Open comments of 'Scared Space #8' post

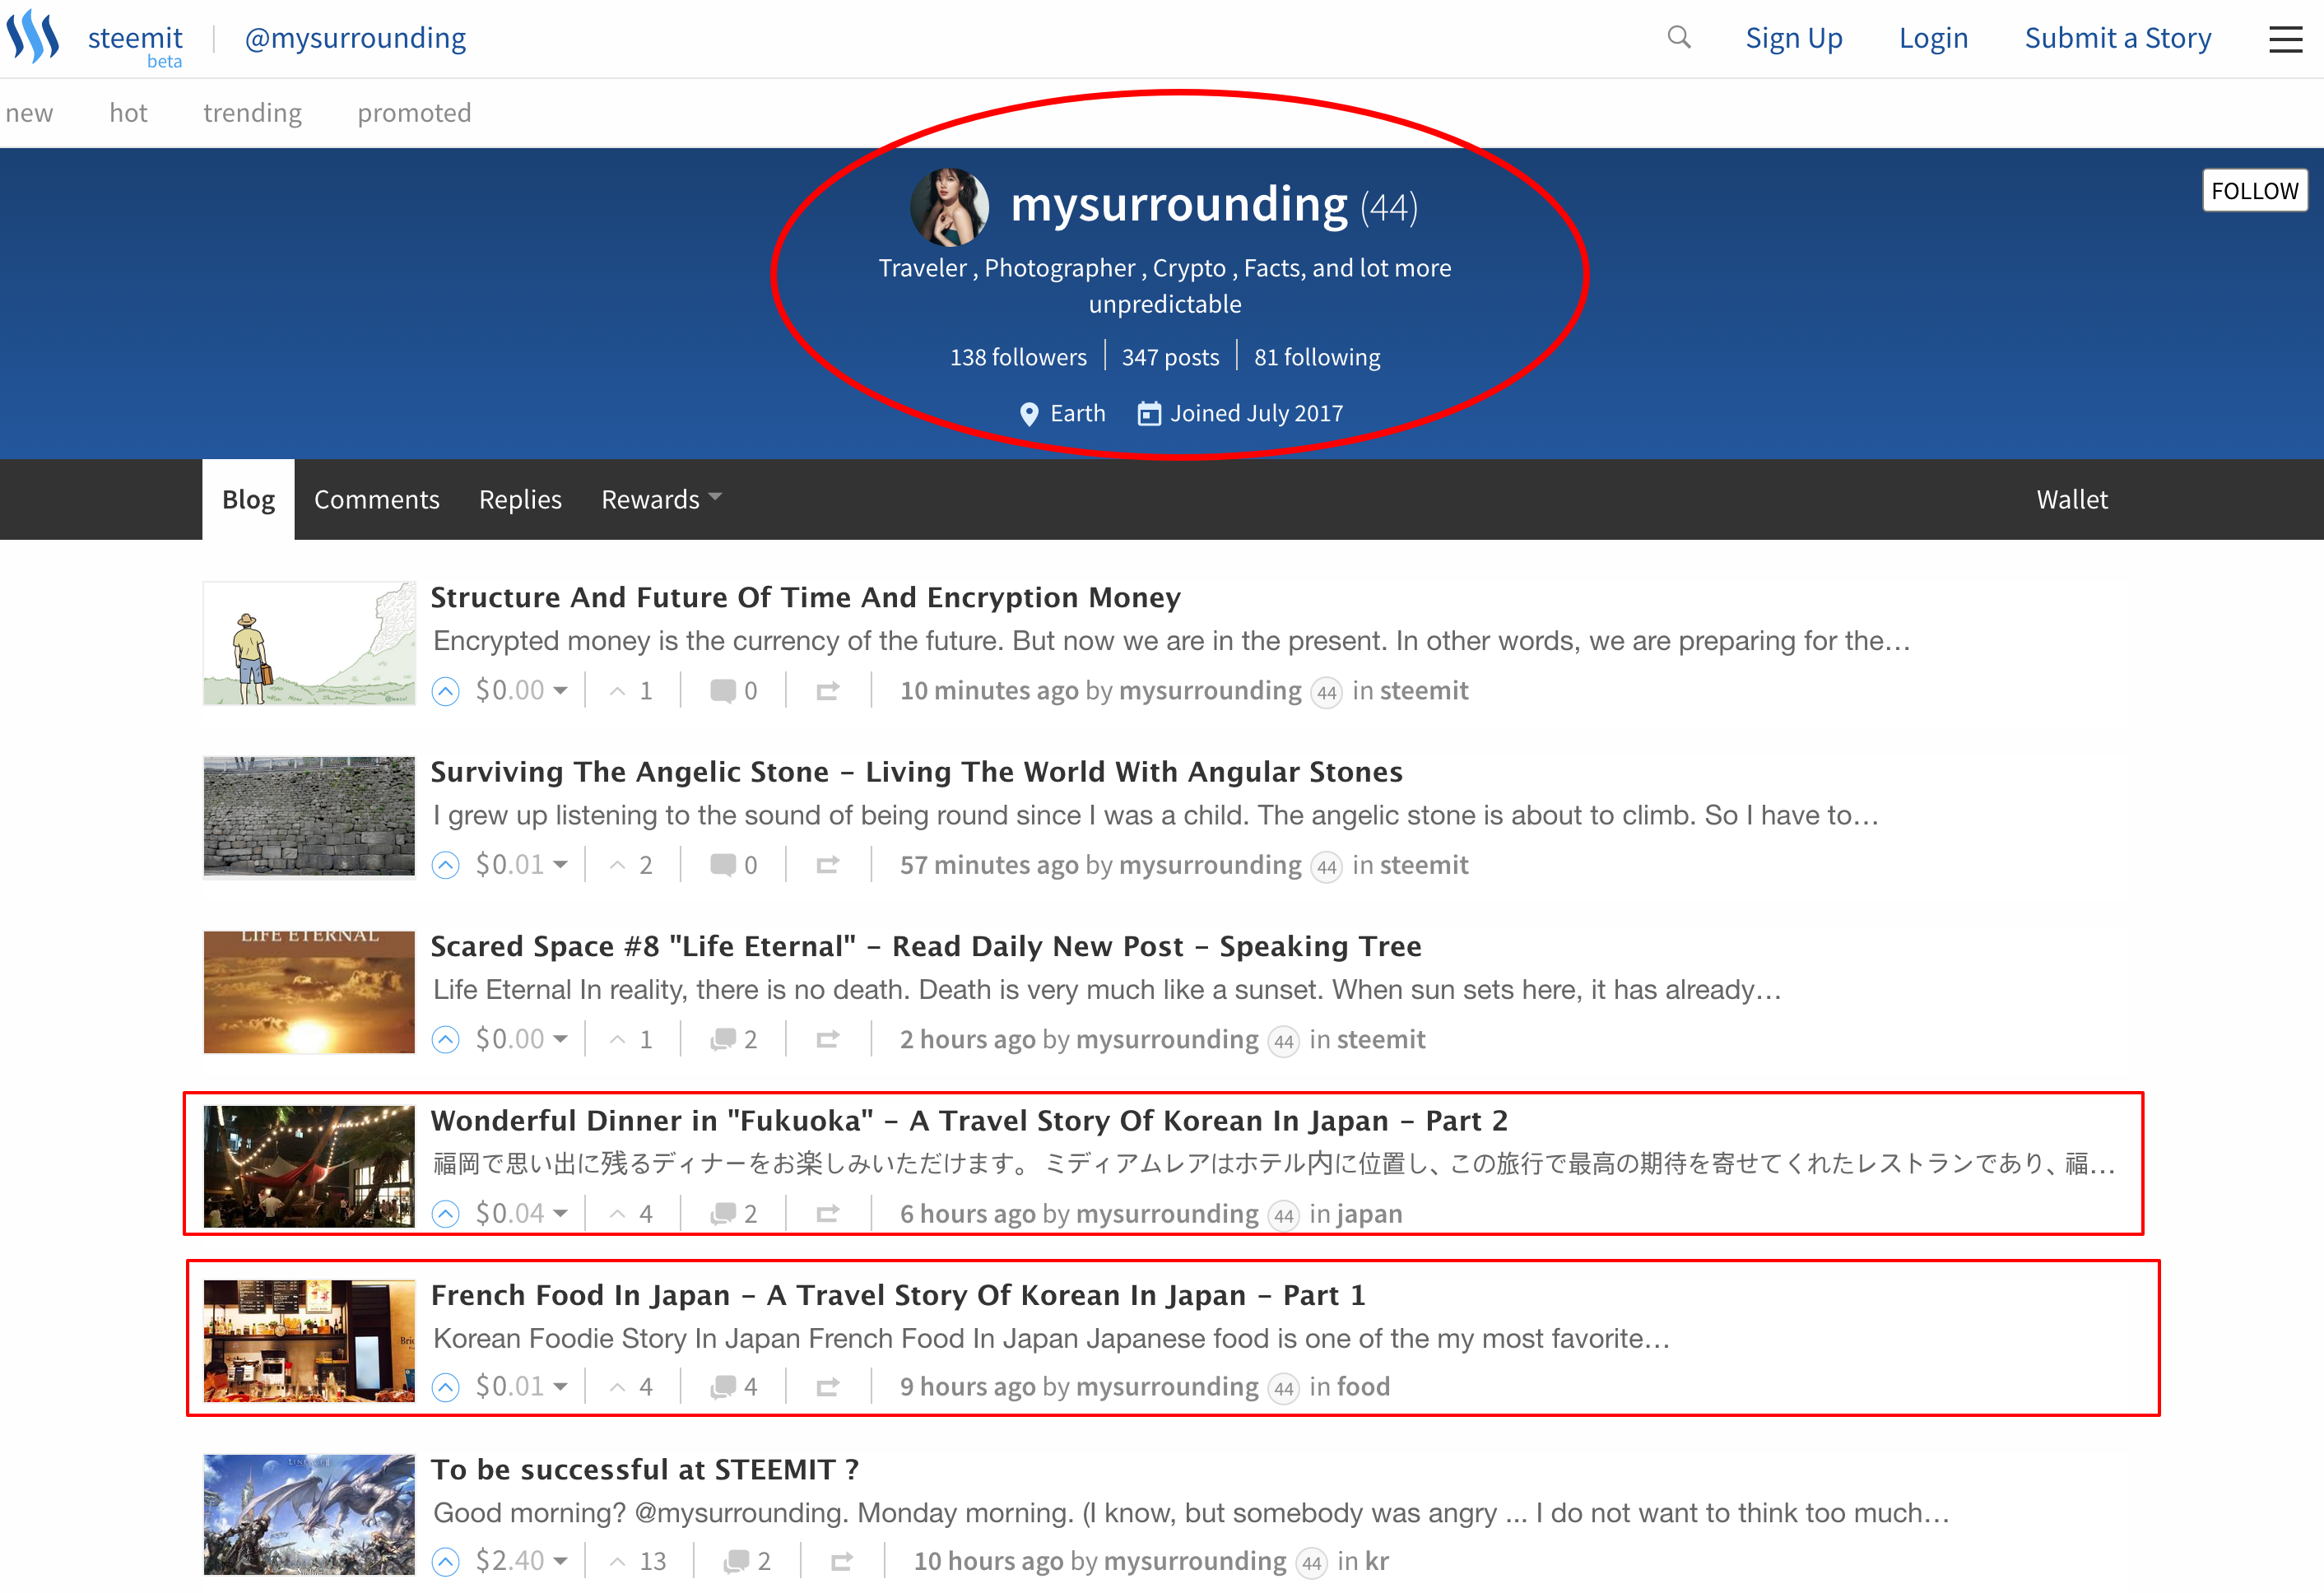(x=733, y=1040)
